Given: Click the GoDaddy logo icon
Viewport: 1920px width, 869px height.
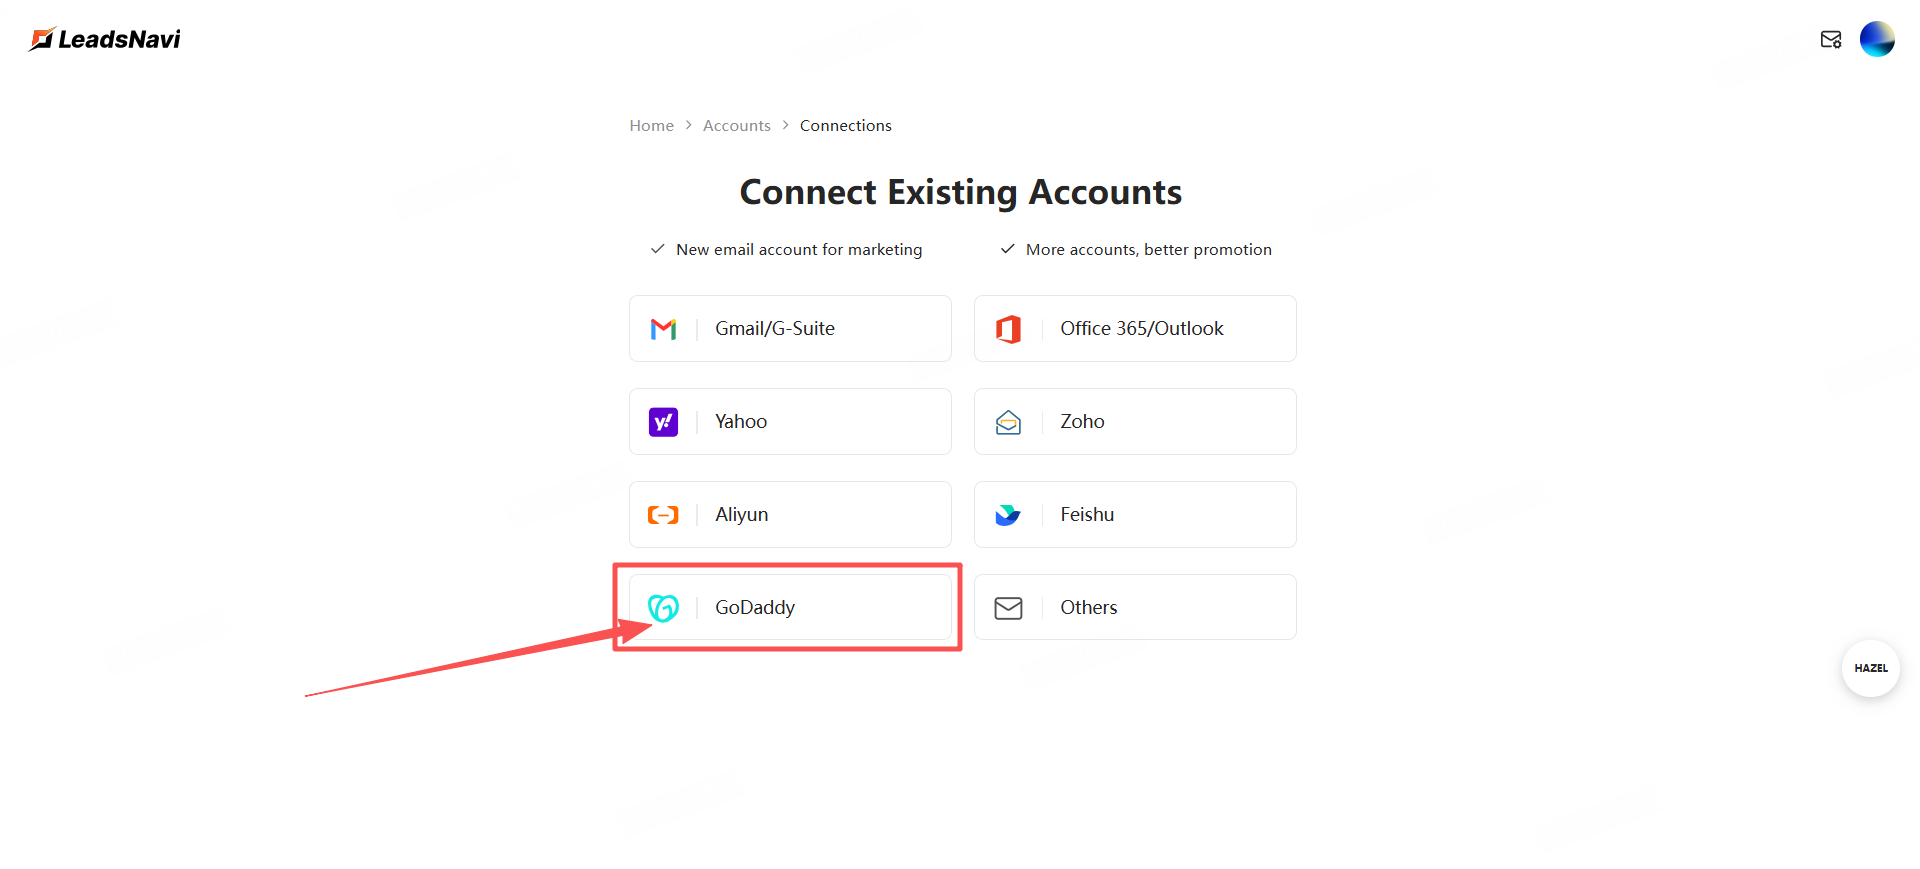Looking at the screenshot, I should coord(663,608).
